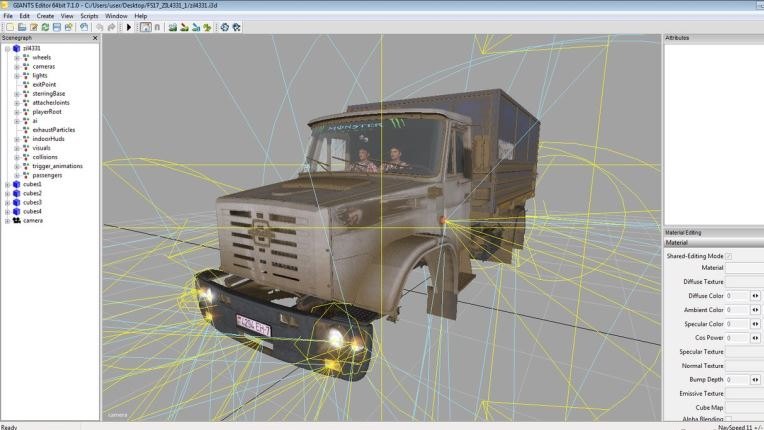Click the blue floppy disk Save icon

coord(57,27)
